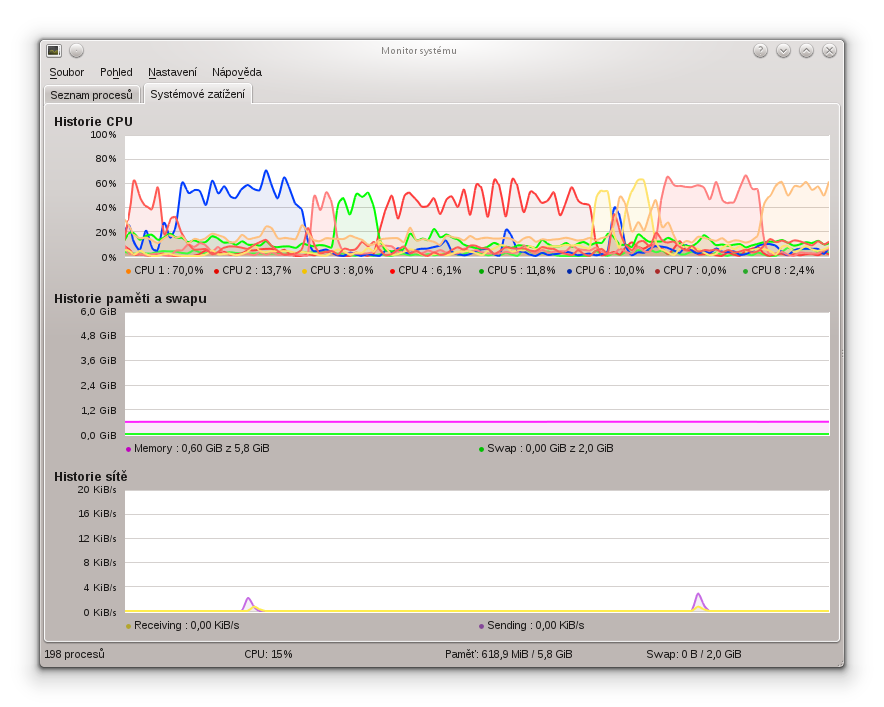The image size is (884, 707).
Task: Click the CPU 8 : 2,4% legend label
Action: click(783, 271)
